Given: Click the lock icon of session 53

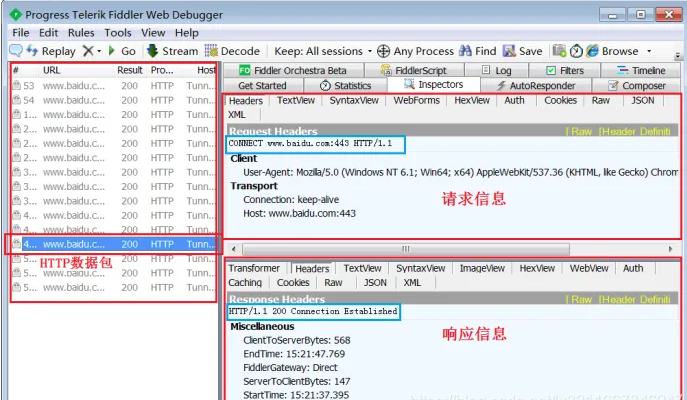Looking at the screenshot, I should [17, 85].
